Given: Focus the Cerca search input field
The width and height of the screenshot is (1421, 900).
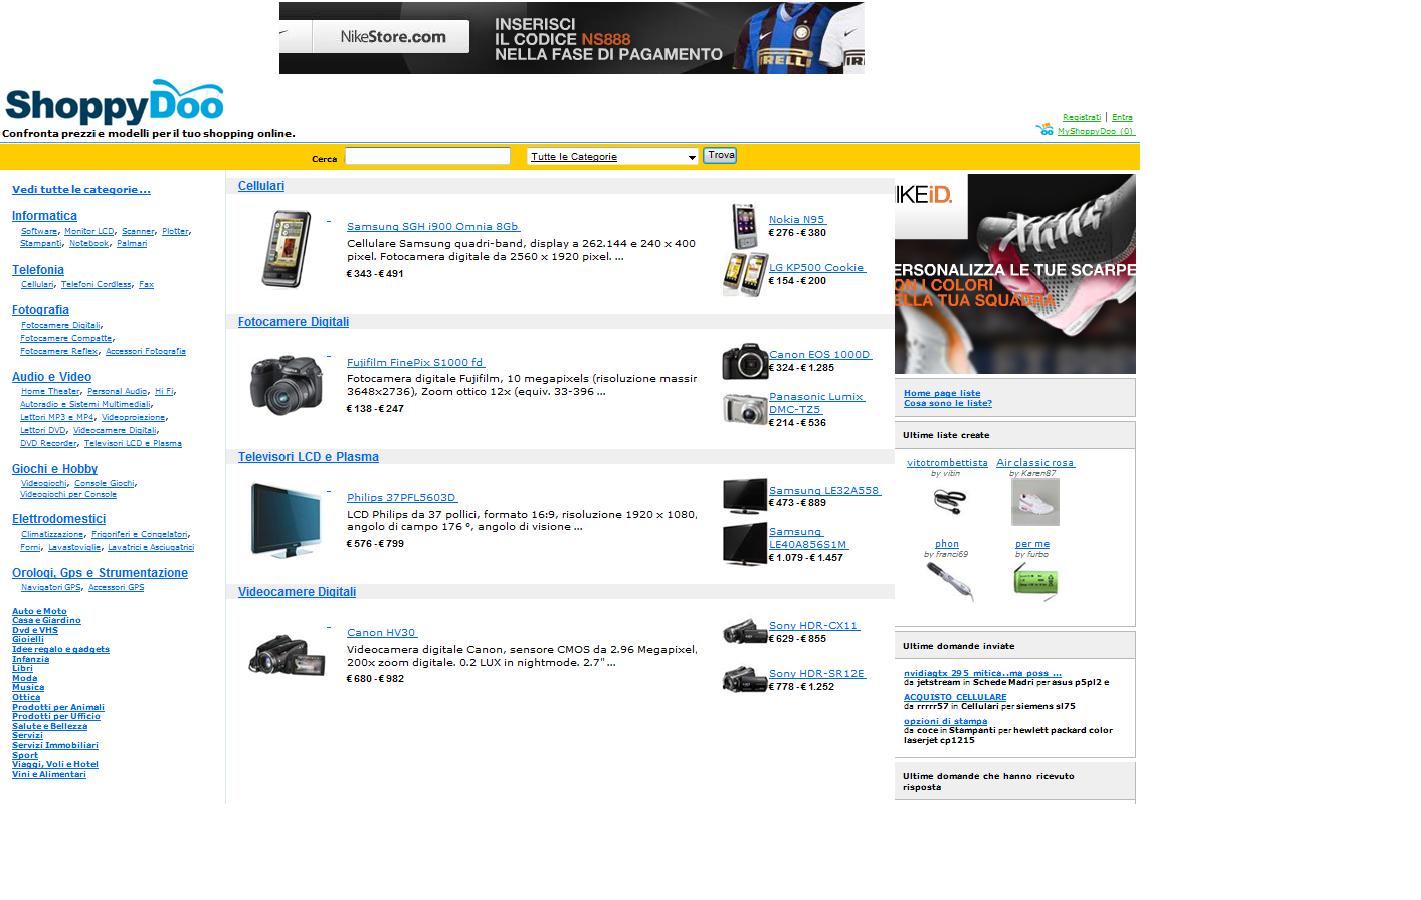Looking at the screenshot, I should click(427, 156).
